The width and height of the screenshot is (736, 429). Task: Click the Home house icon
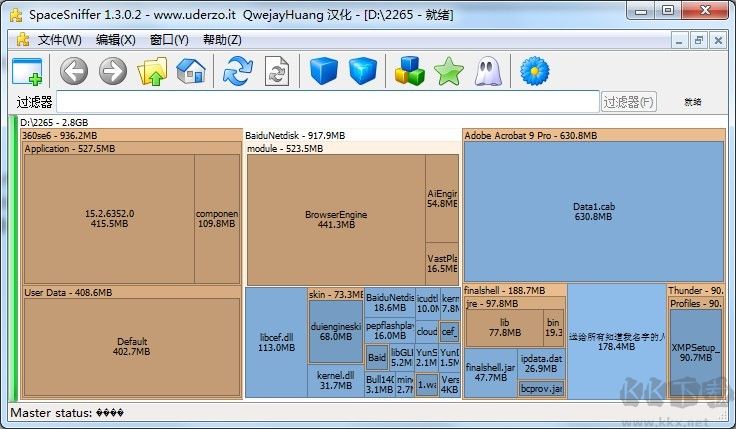click(191, 71)
